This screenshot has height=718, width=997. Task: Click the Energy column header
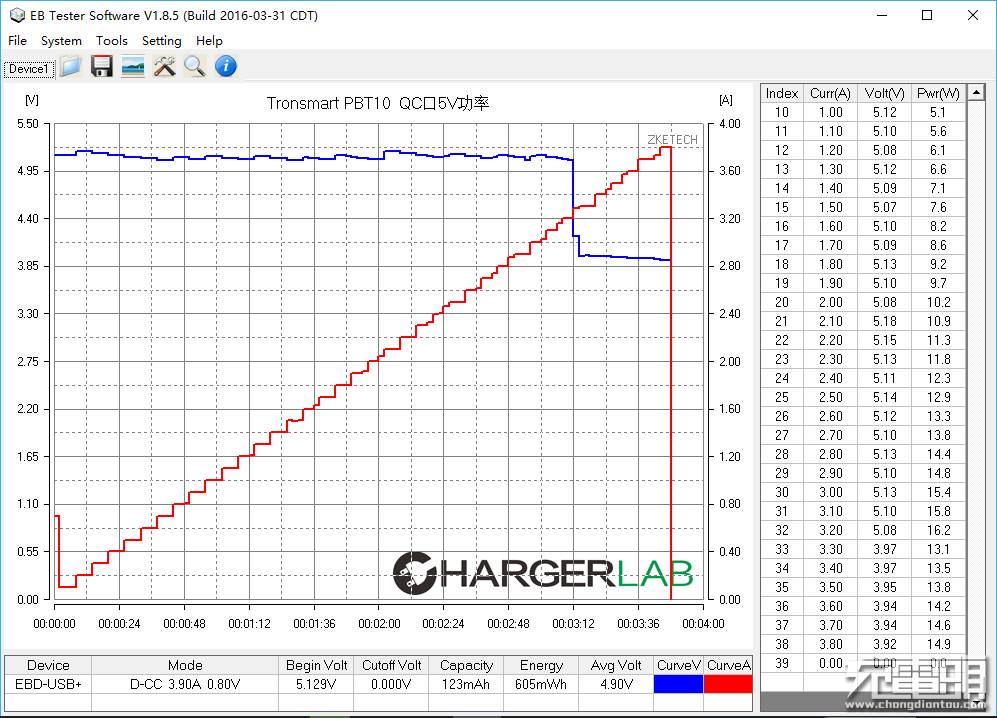[541, 665]
